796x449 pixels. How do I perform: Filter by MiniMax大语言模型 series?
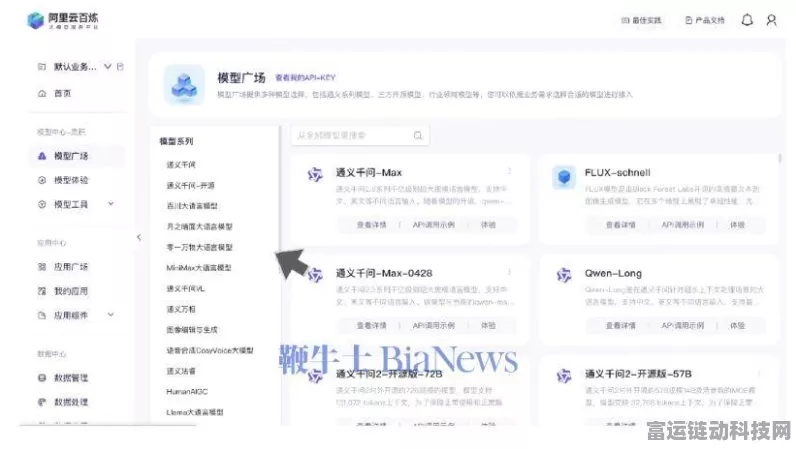pos(198,268)
